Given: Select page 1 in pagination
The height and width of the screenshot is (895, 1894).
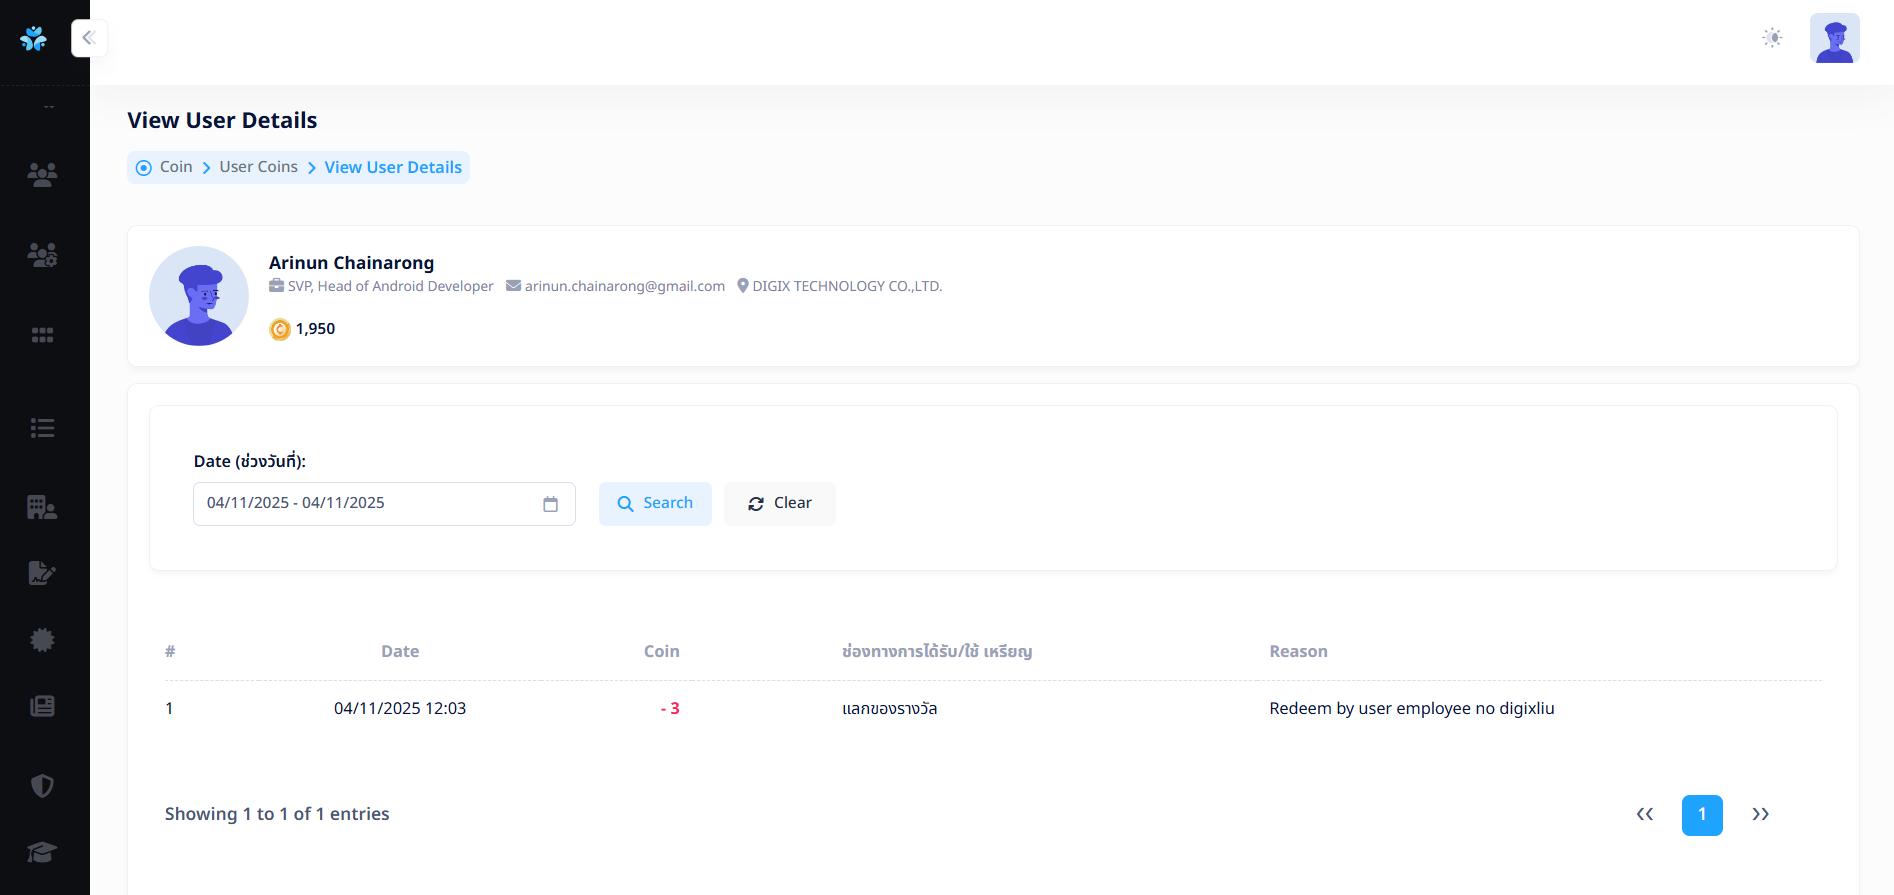Looking at the screenshot, I should pos(1702,815).
